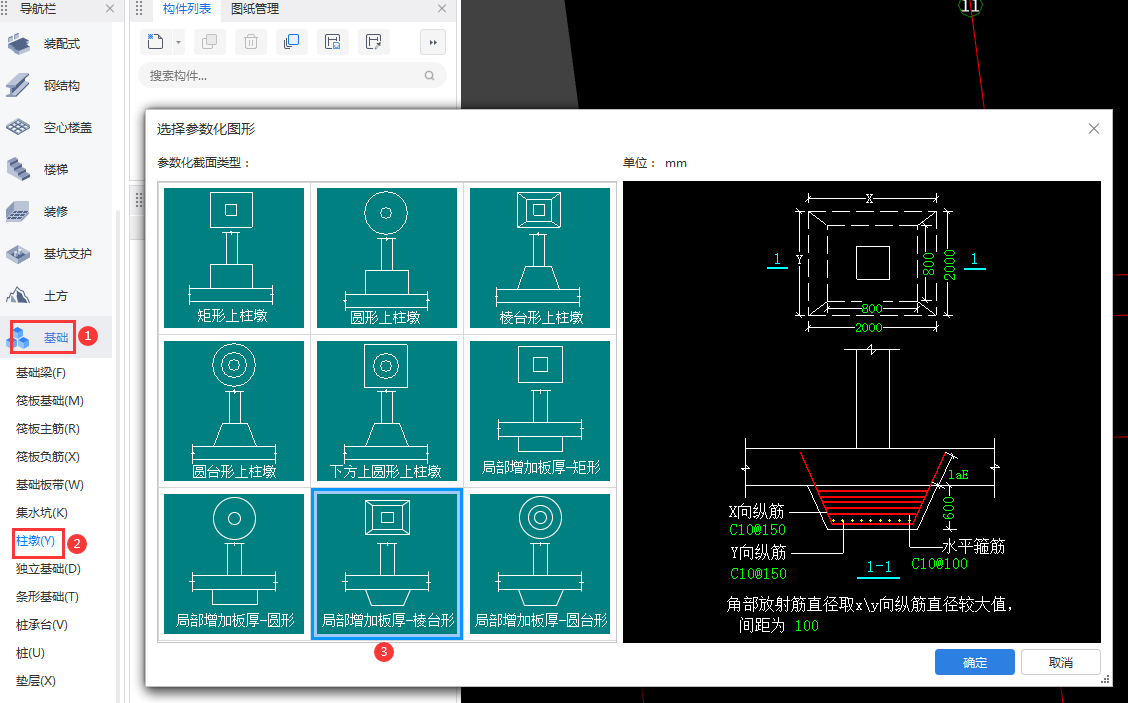Click the delete trash icon in component toolbar
This screenshot has width=1128, height=703.
(250, 42)
